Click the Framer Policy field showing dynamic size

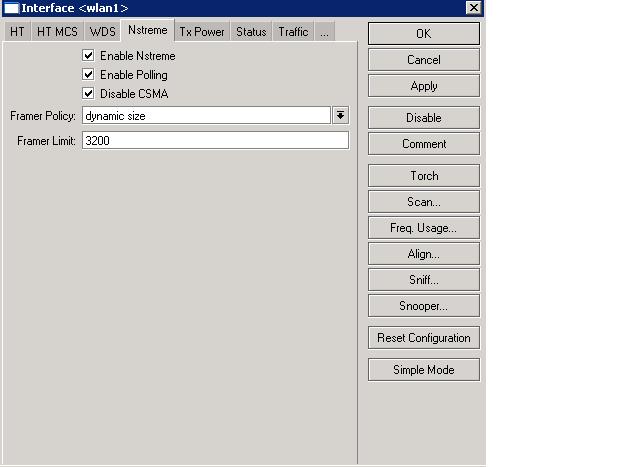tap(206, 116)
